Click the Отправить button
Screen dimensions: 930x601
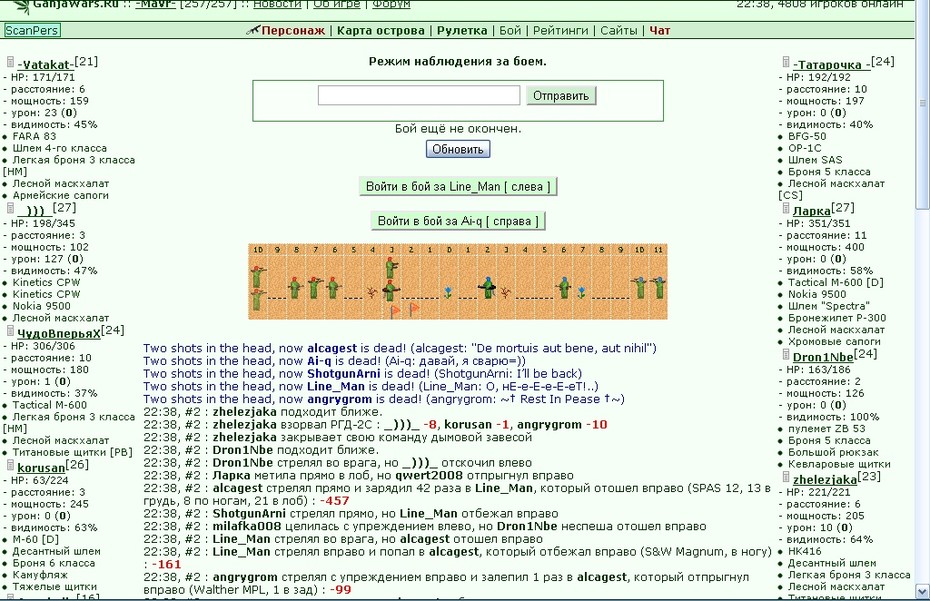(560, 96)
